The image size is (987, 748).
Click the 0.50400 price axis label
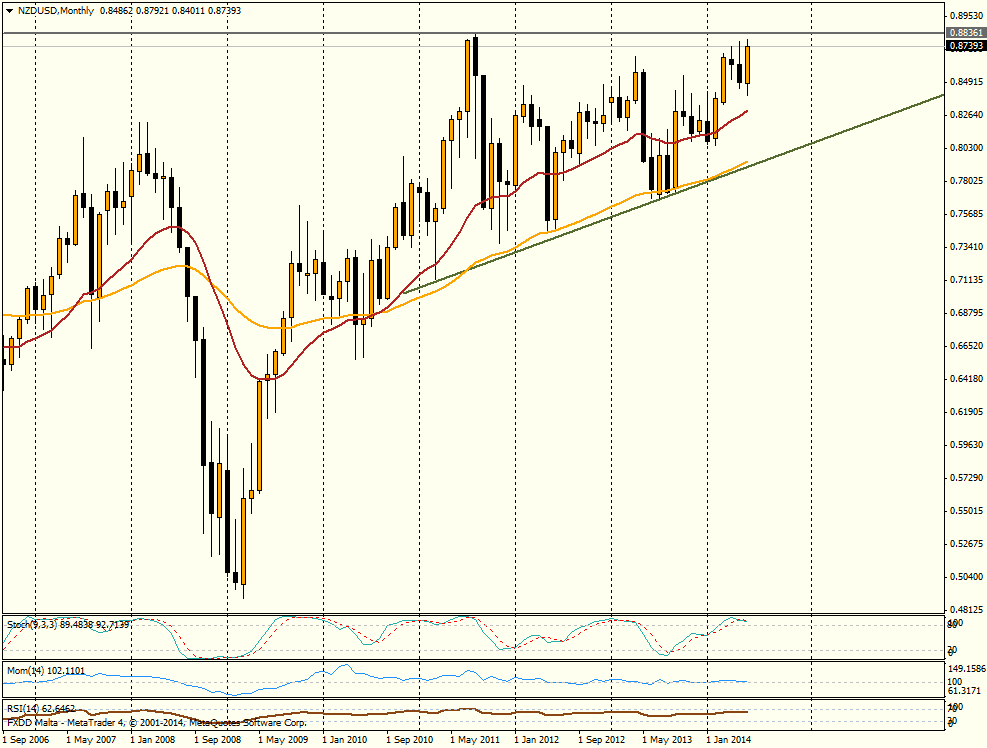click(x=964, y=576)
